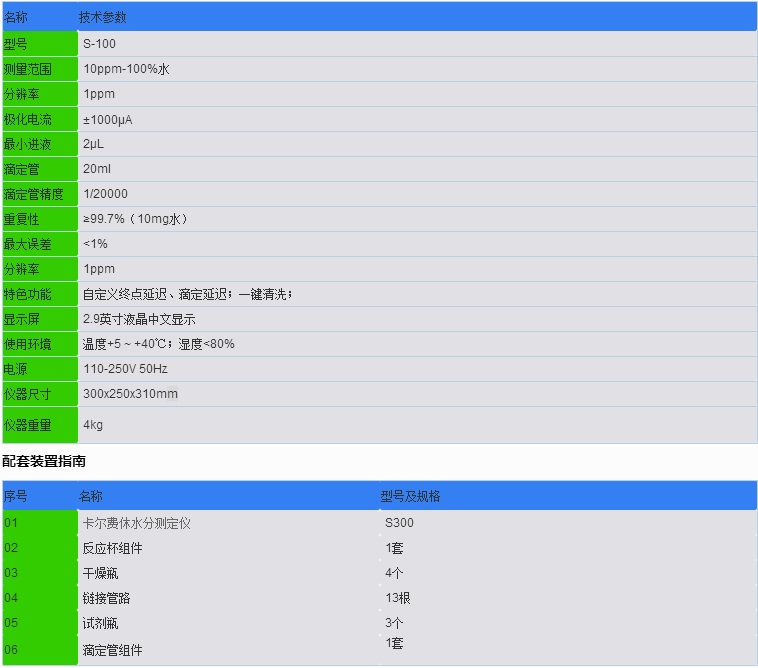Select the 13根 quantity cell
Image resolution: width=758 pixels, height=668 pixels.
coord(398,598)
